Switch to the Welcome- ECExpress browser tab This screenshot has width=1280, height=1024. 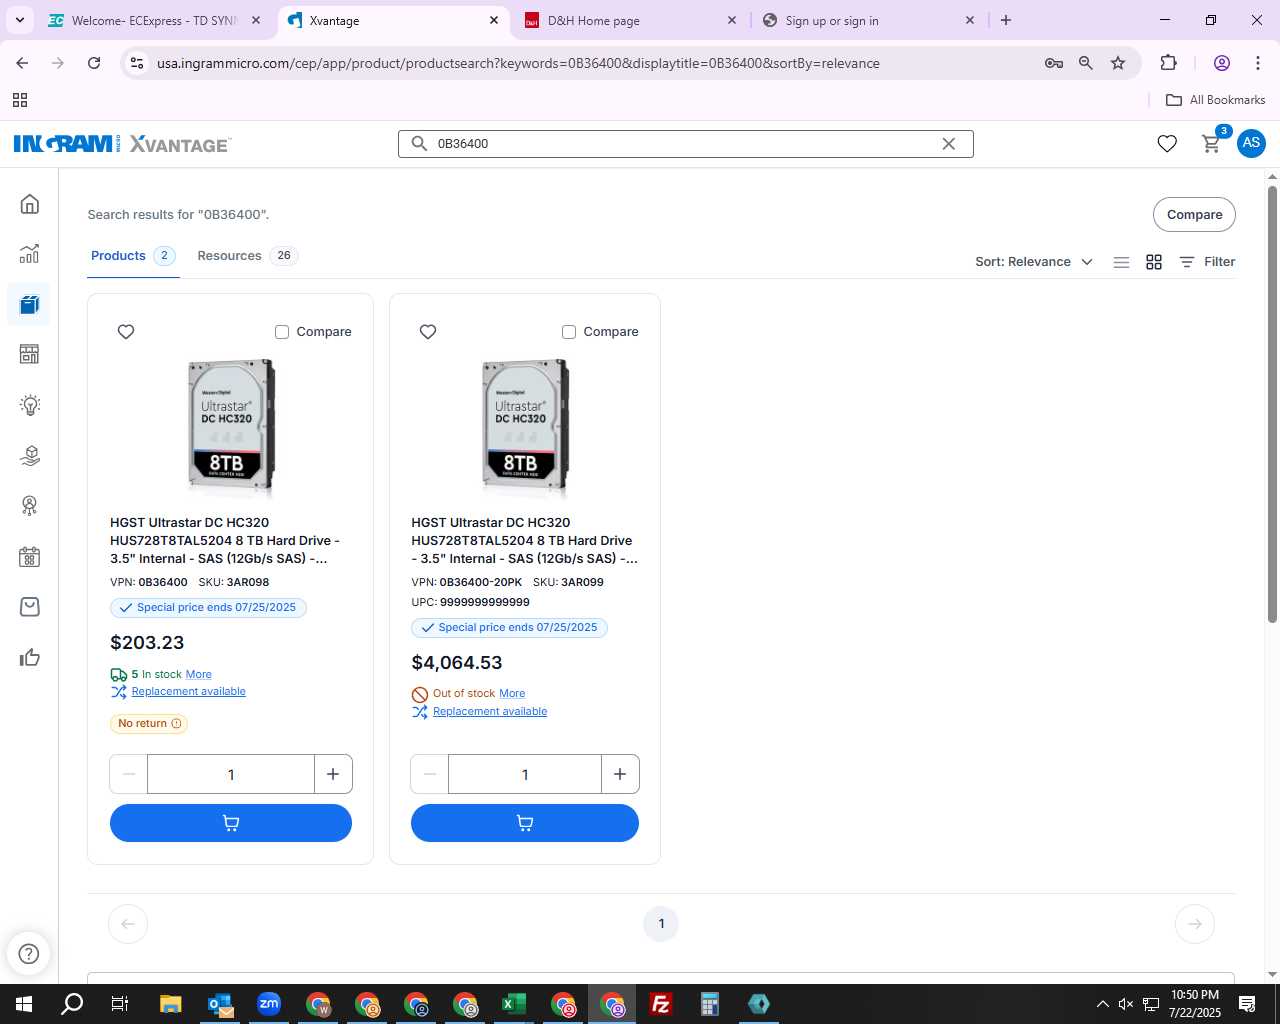(x=155, y=20)
